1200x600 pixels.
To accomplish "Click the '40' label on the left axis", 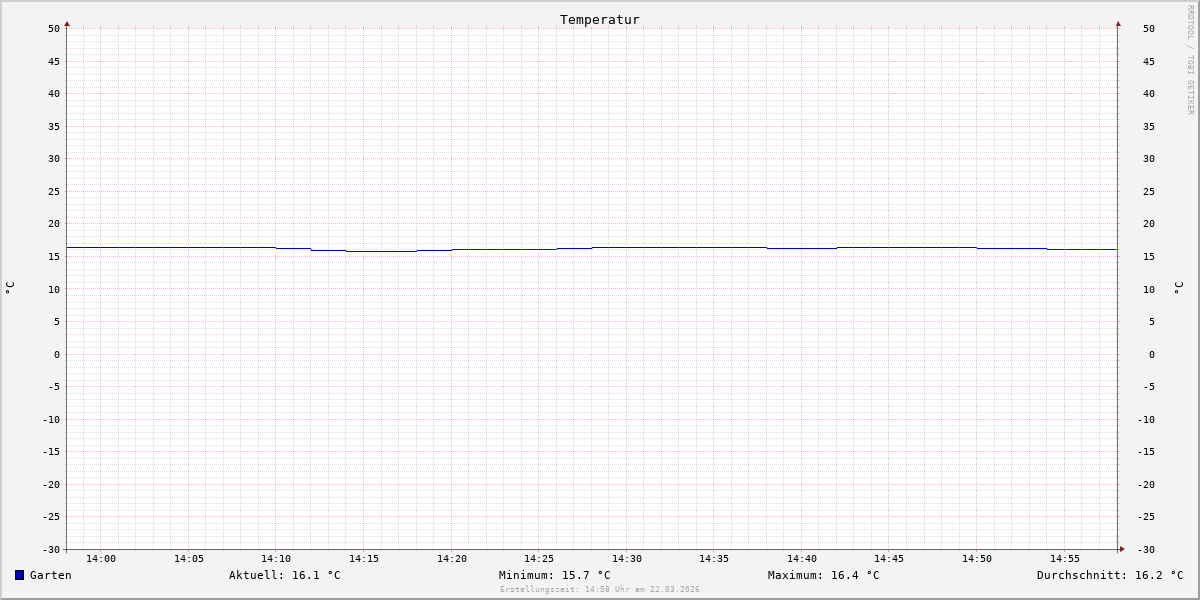I will pyautogui.click(x=54, y=94).
